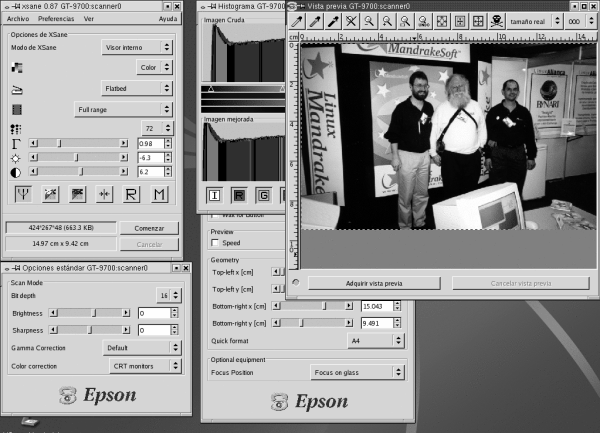The width and height of the screenshot is (600, 433).
Task: Open Color correction CRT monitors dropdown
Action: point(145,366)
